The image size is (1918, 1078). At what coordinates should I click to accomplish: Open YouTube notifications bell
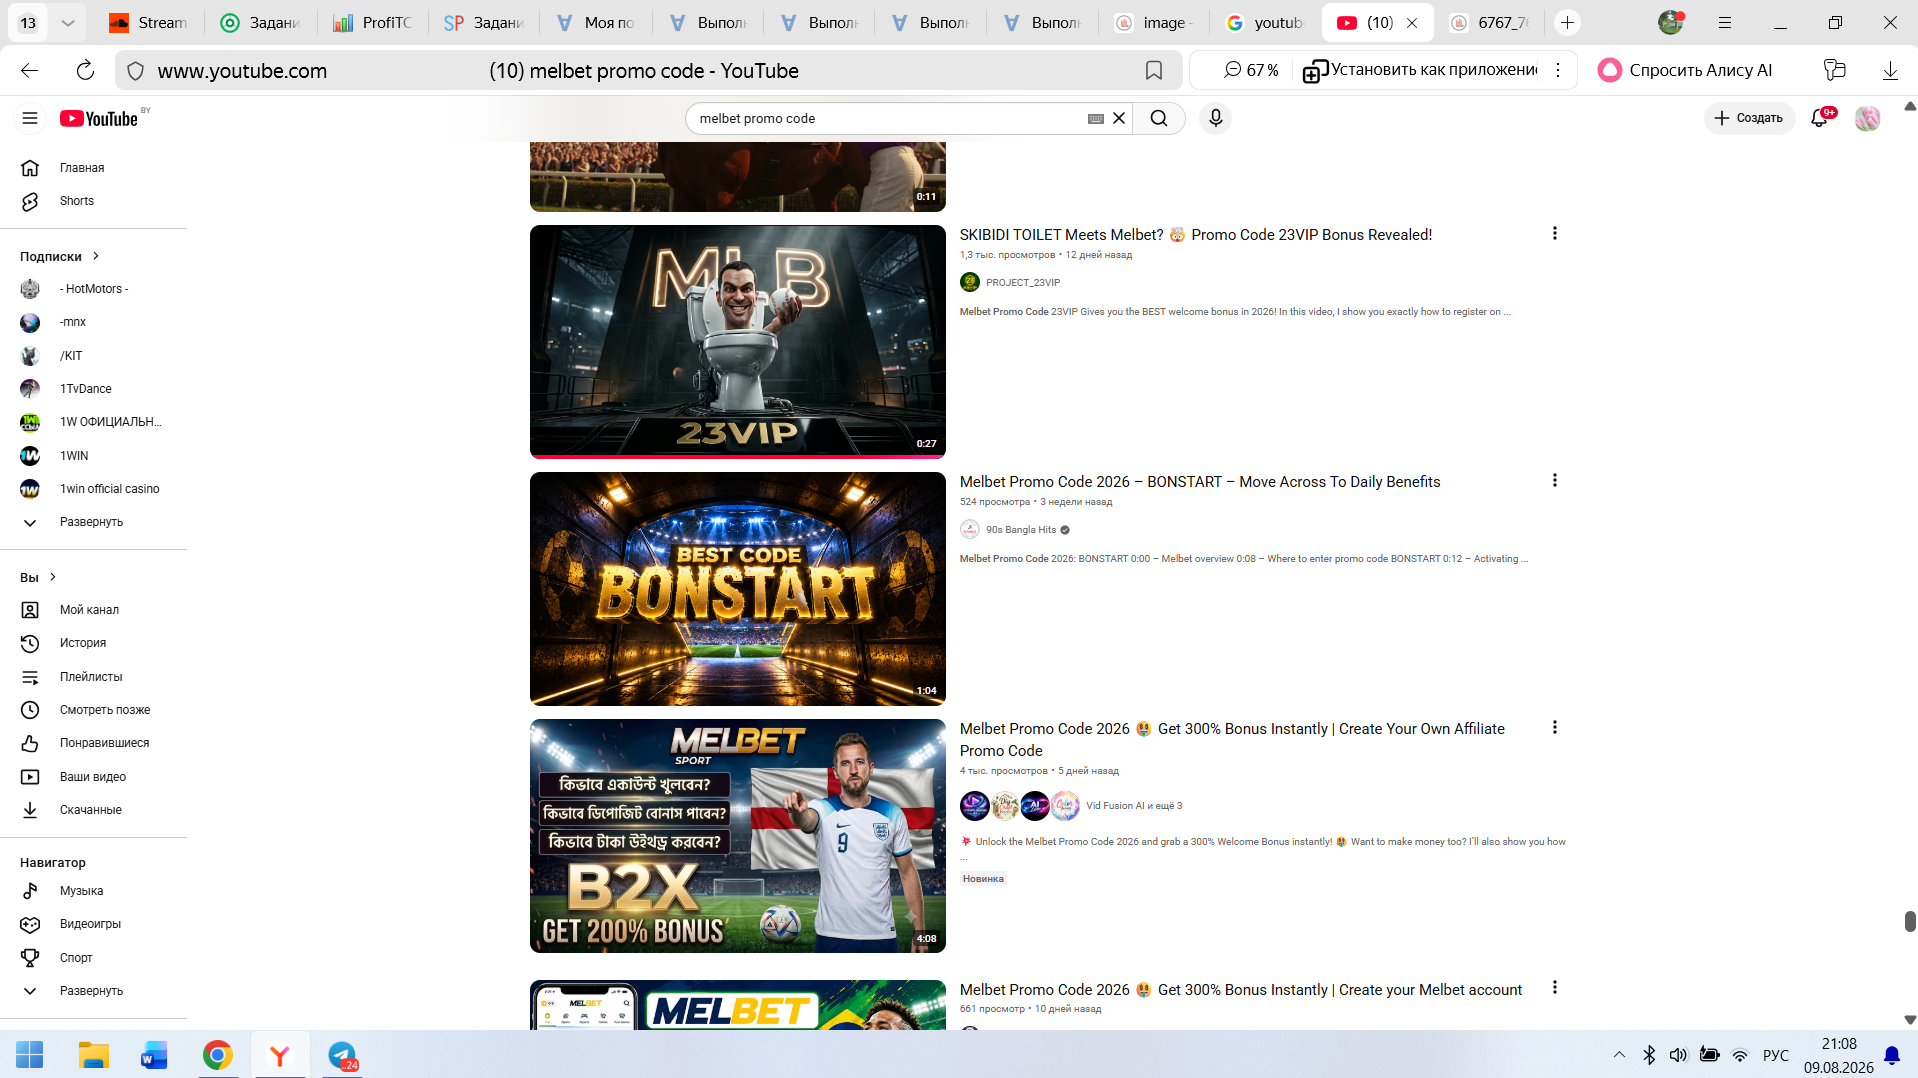pyautogui.click(x=1820, y=118)
